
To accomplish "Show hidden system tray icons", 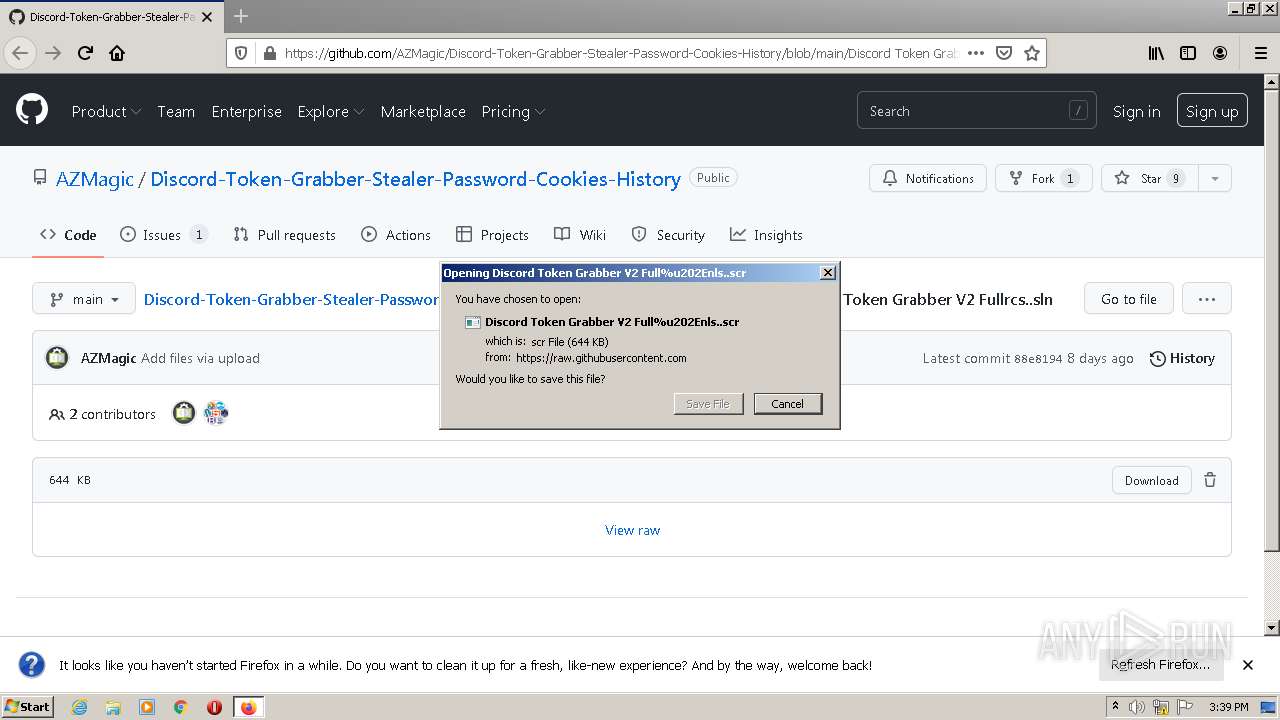I will tap(1115, 707).
